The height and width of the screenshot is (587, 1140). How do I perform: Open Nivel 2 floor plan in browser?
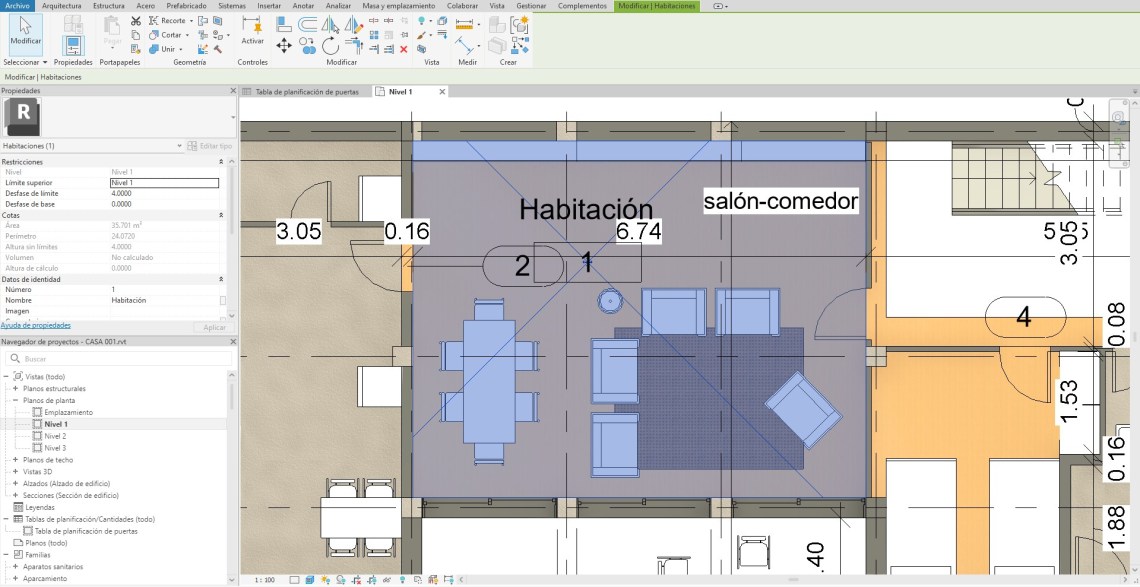coord(55,436)
